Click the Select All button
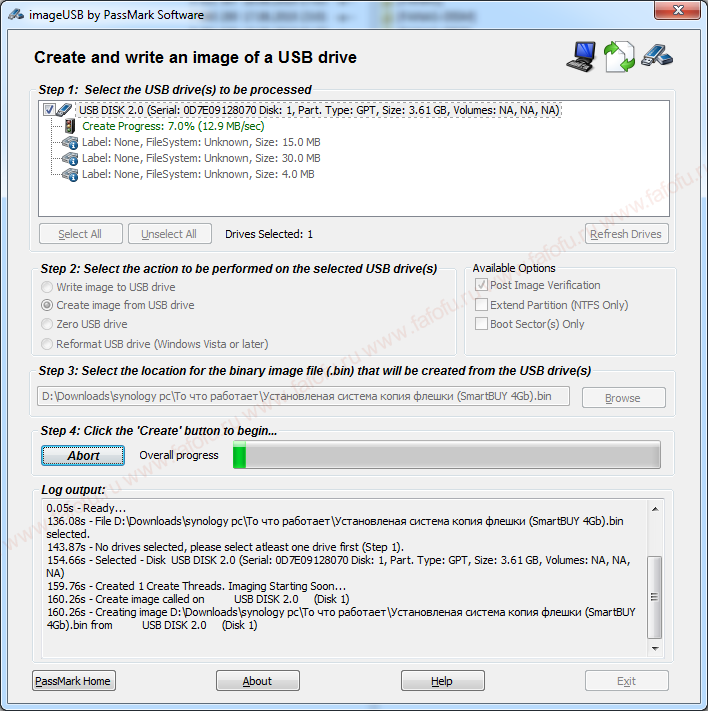Screen dimensions: 708x711 [80, 234]
